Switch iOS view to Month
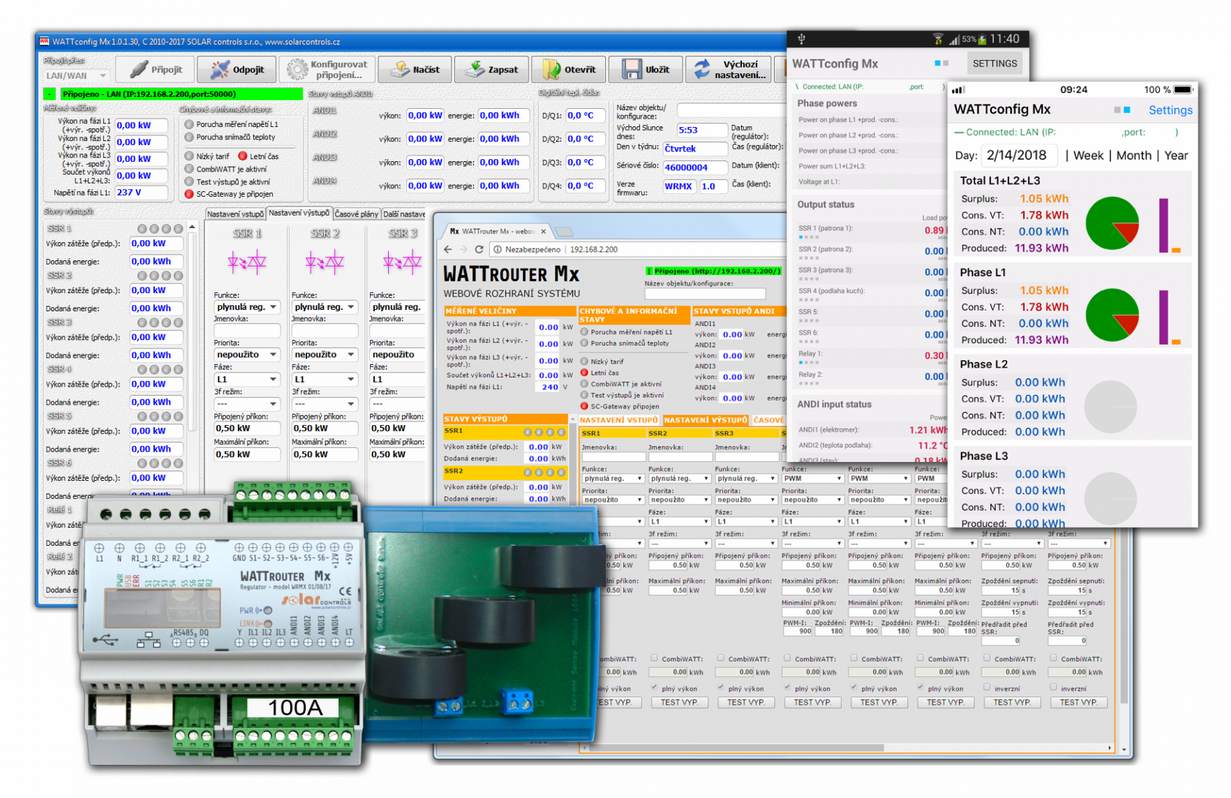1231x798 pixels. (x=1134, y=155)
